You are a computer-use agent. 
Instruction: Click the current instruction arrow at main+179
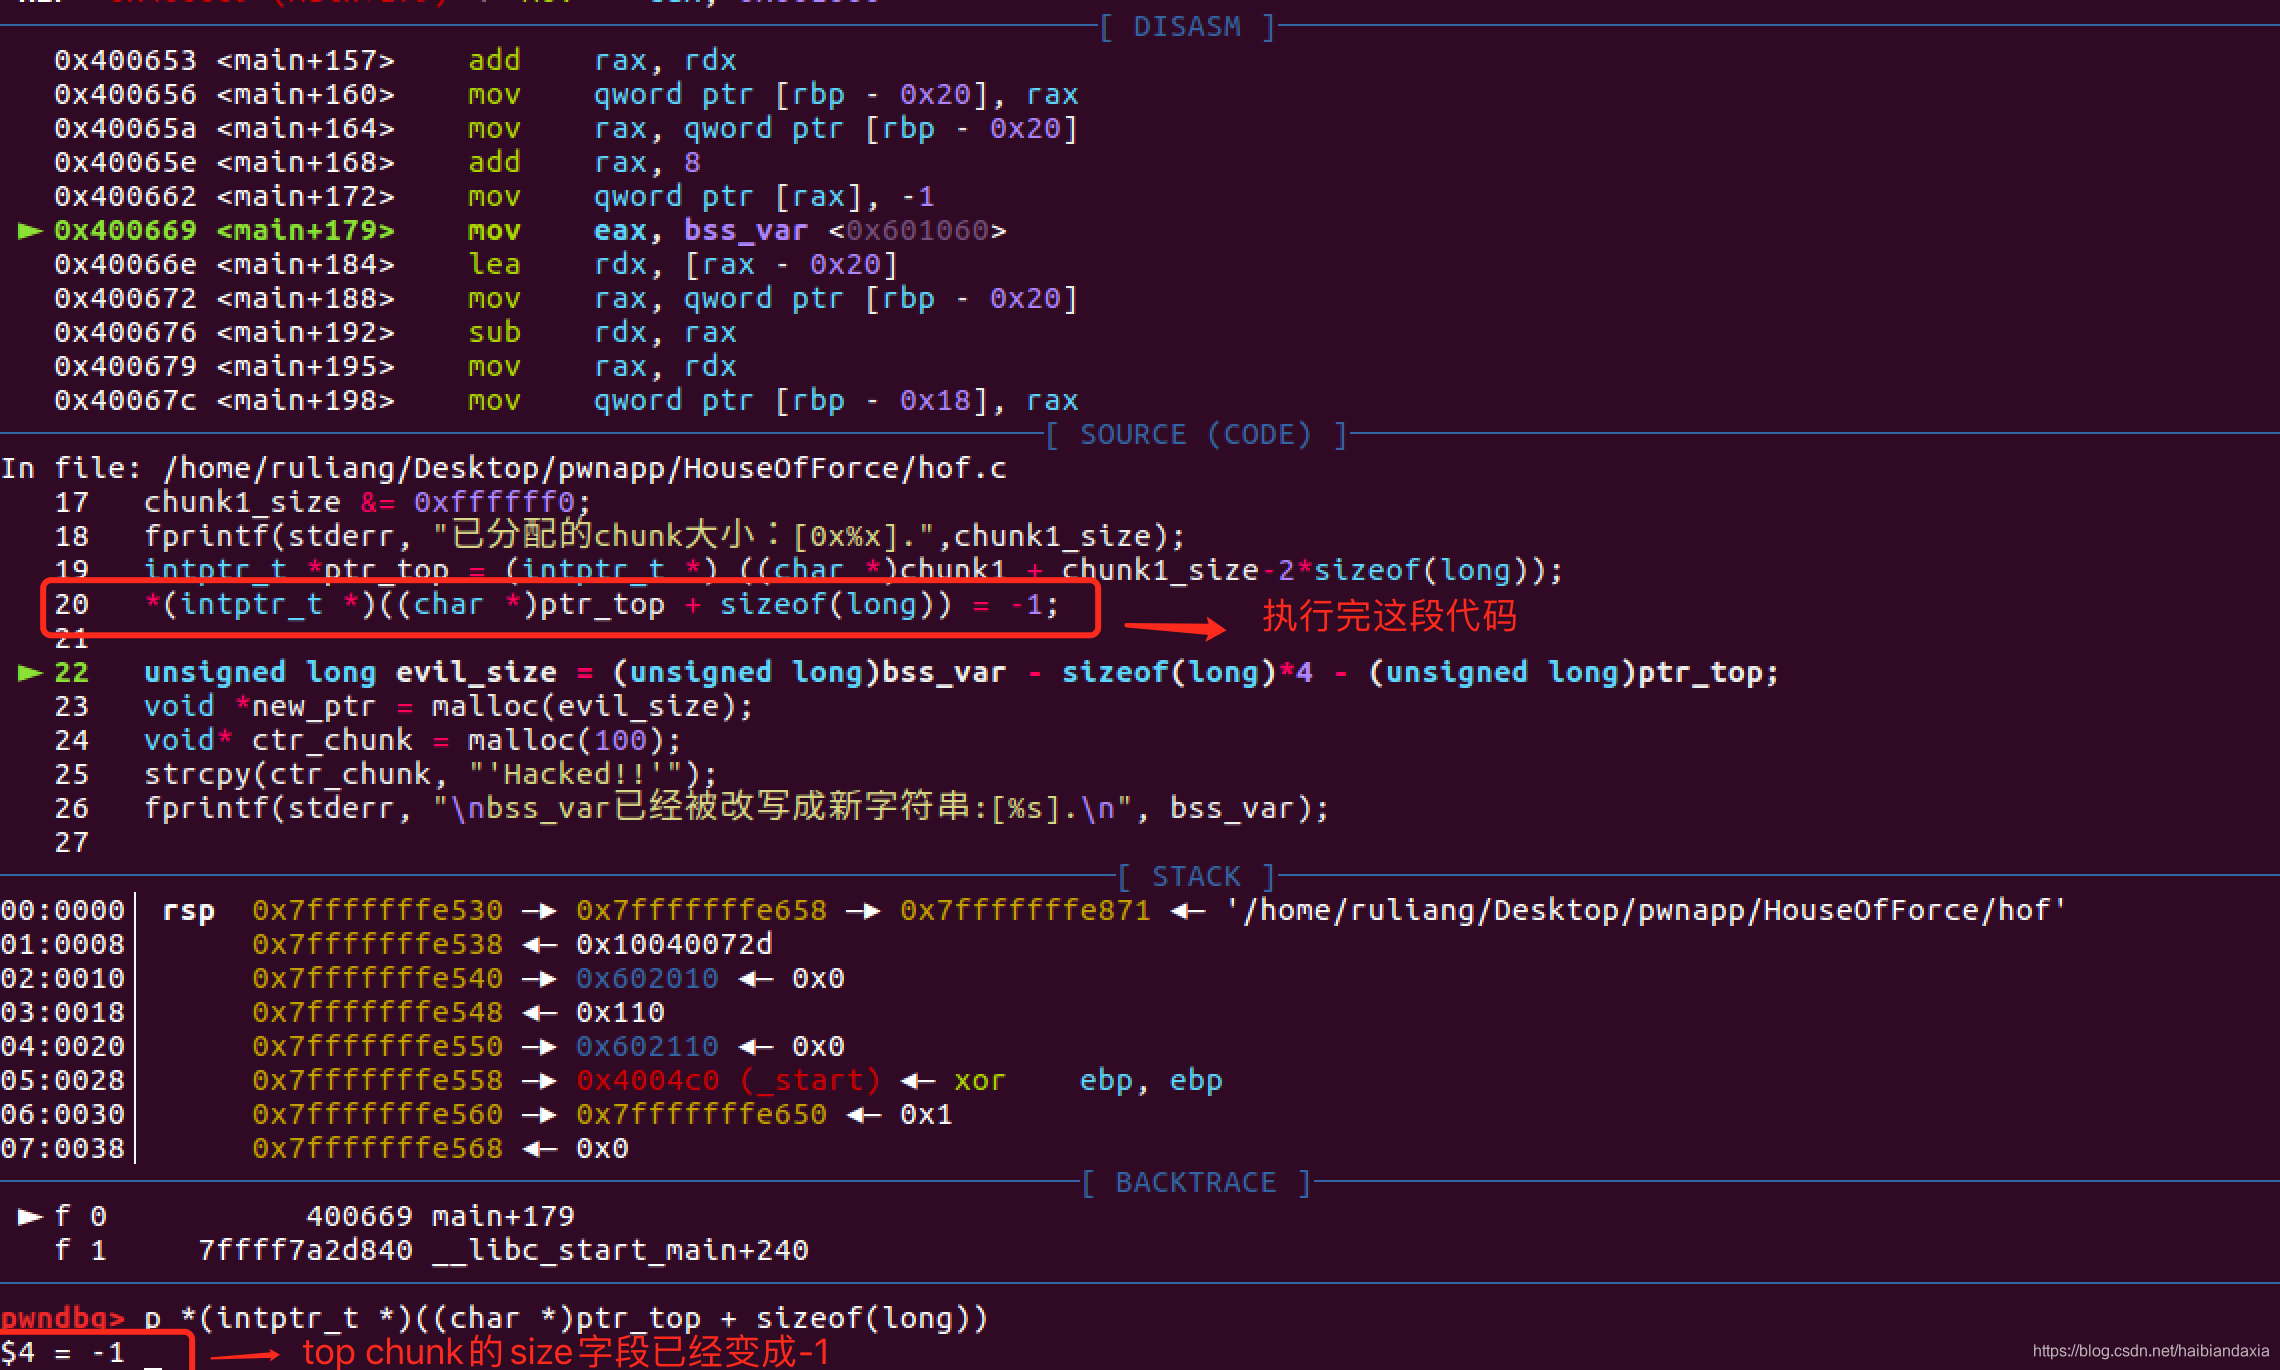click(30, 231)
